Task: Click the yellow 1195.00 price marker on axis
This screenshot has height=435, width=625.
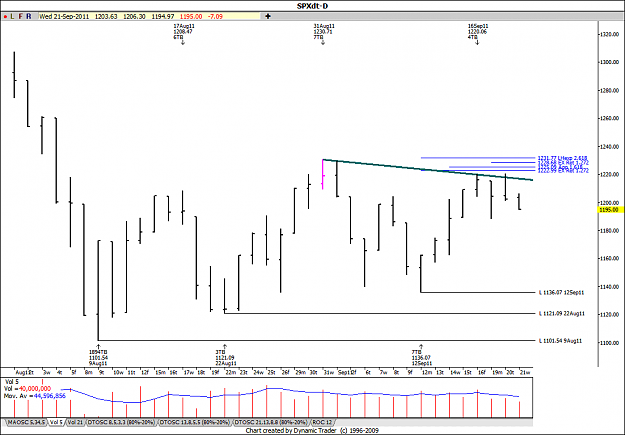Action: [610, 210]
